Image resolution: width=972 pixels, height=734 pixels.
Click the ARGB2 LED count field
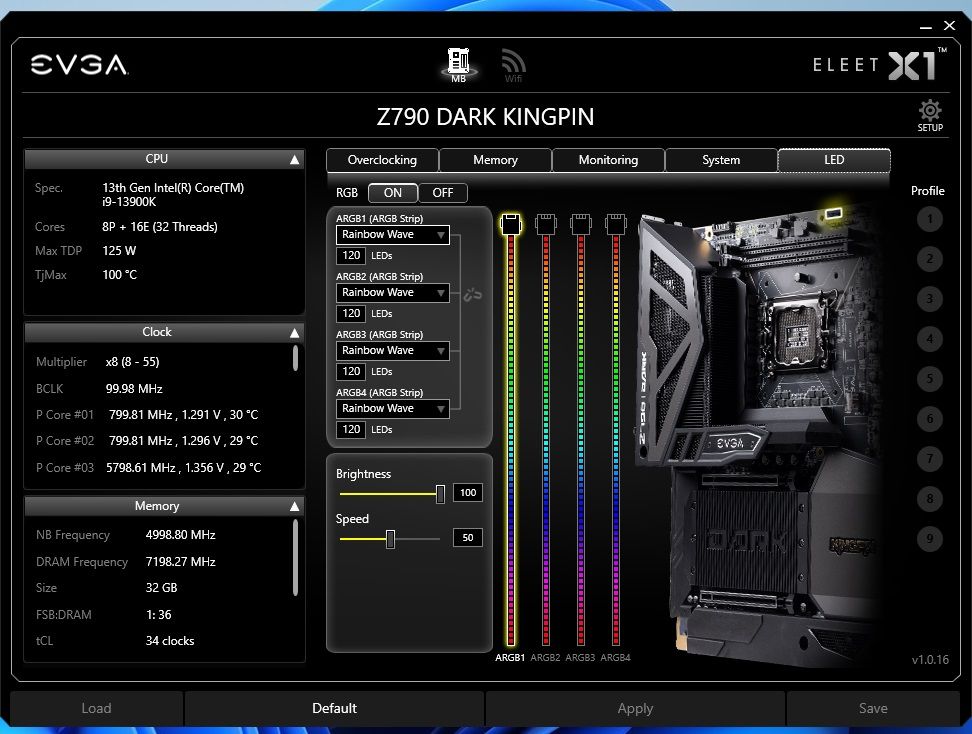point(351,314)
